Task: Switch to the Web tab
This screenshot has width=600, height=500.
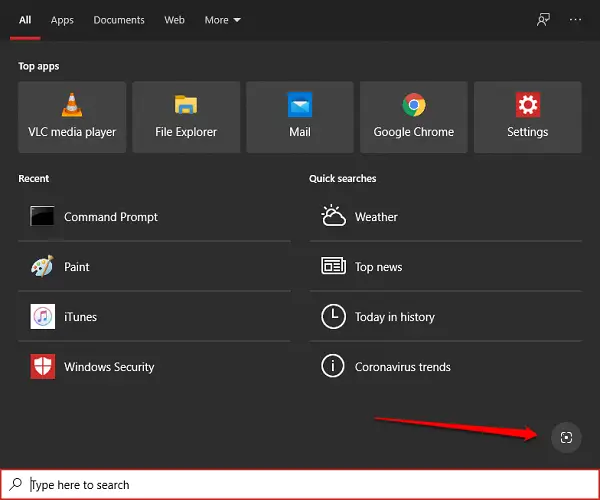Action: click(x=174, y=20)
